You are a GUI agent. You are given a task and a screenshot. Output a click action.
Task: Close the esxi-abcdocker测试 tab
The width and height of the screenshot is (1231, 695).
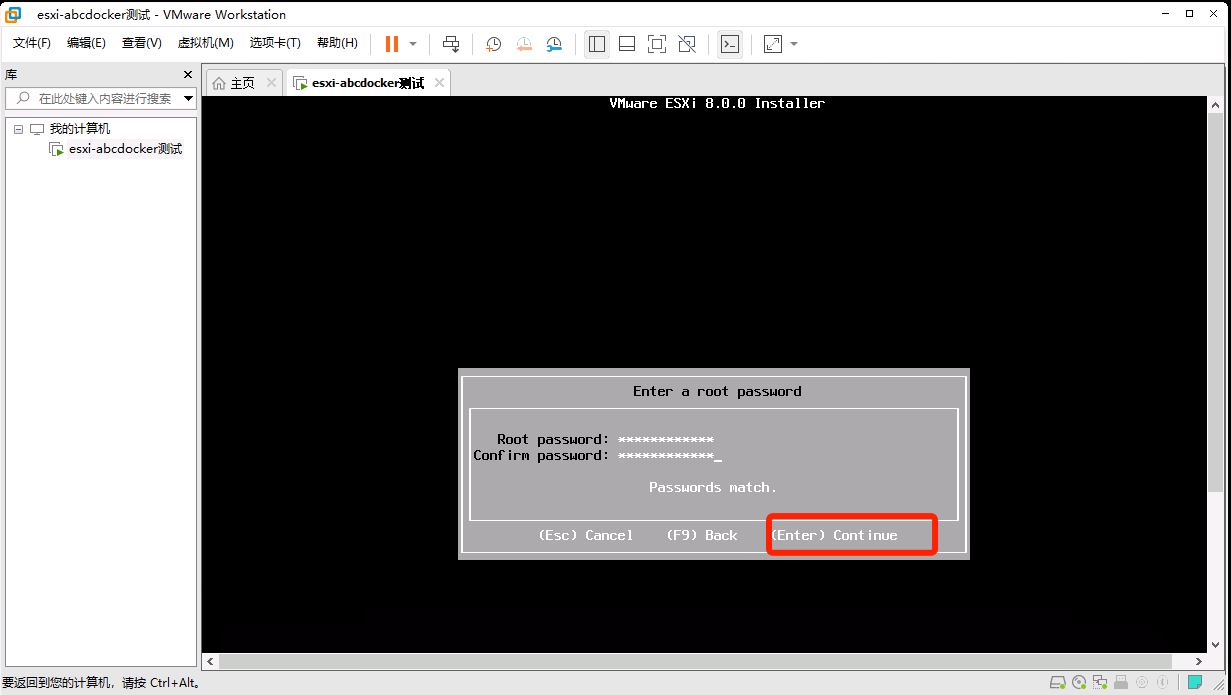click(439, 83)
